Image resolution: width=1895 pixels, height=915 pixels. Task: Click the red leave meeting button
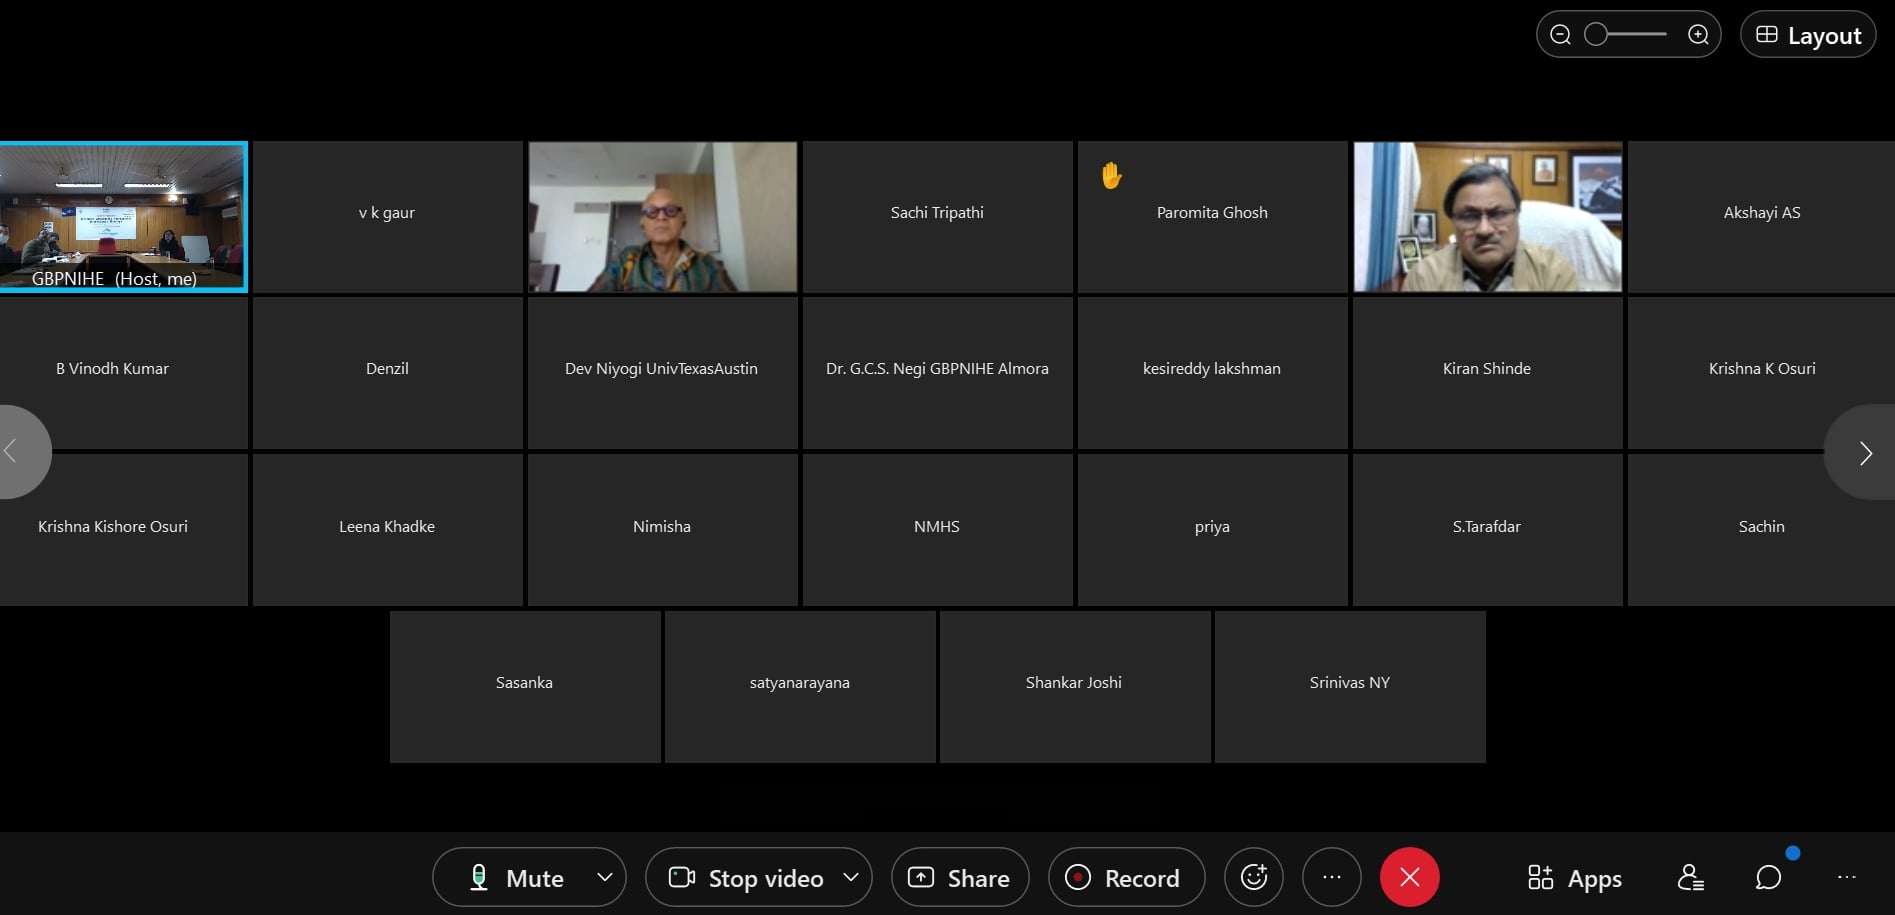[x=1409, y=877]
